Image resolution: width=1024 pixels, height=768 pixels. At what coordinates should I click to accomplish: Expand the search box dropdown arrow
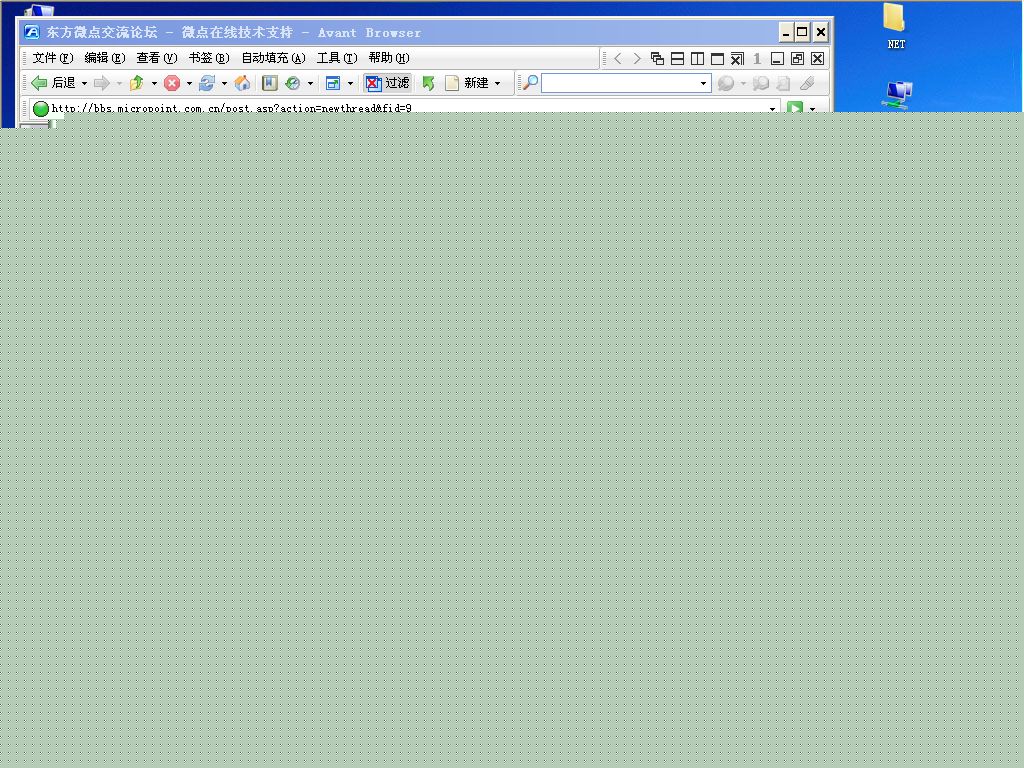coord(703,84)
